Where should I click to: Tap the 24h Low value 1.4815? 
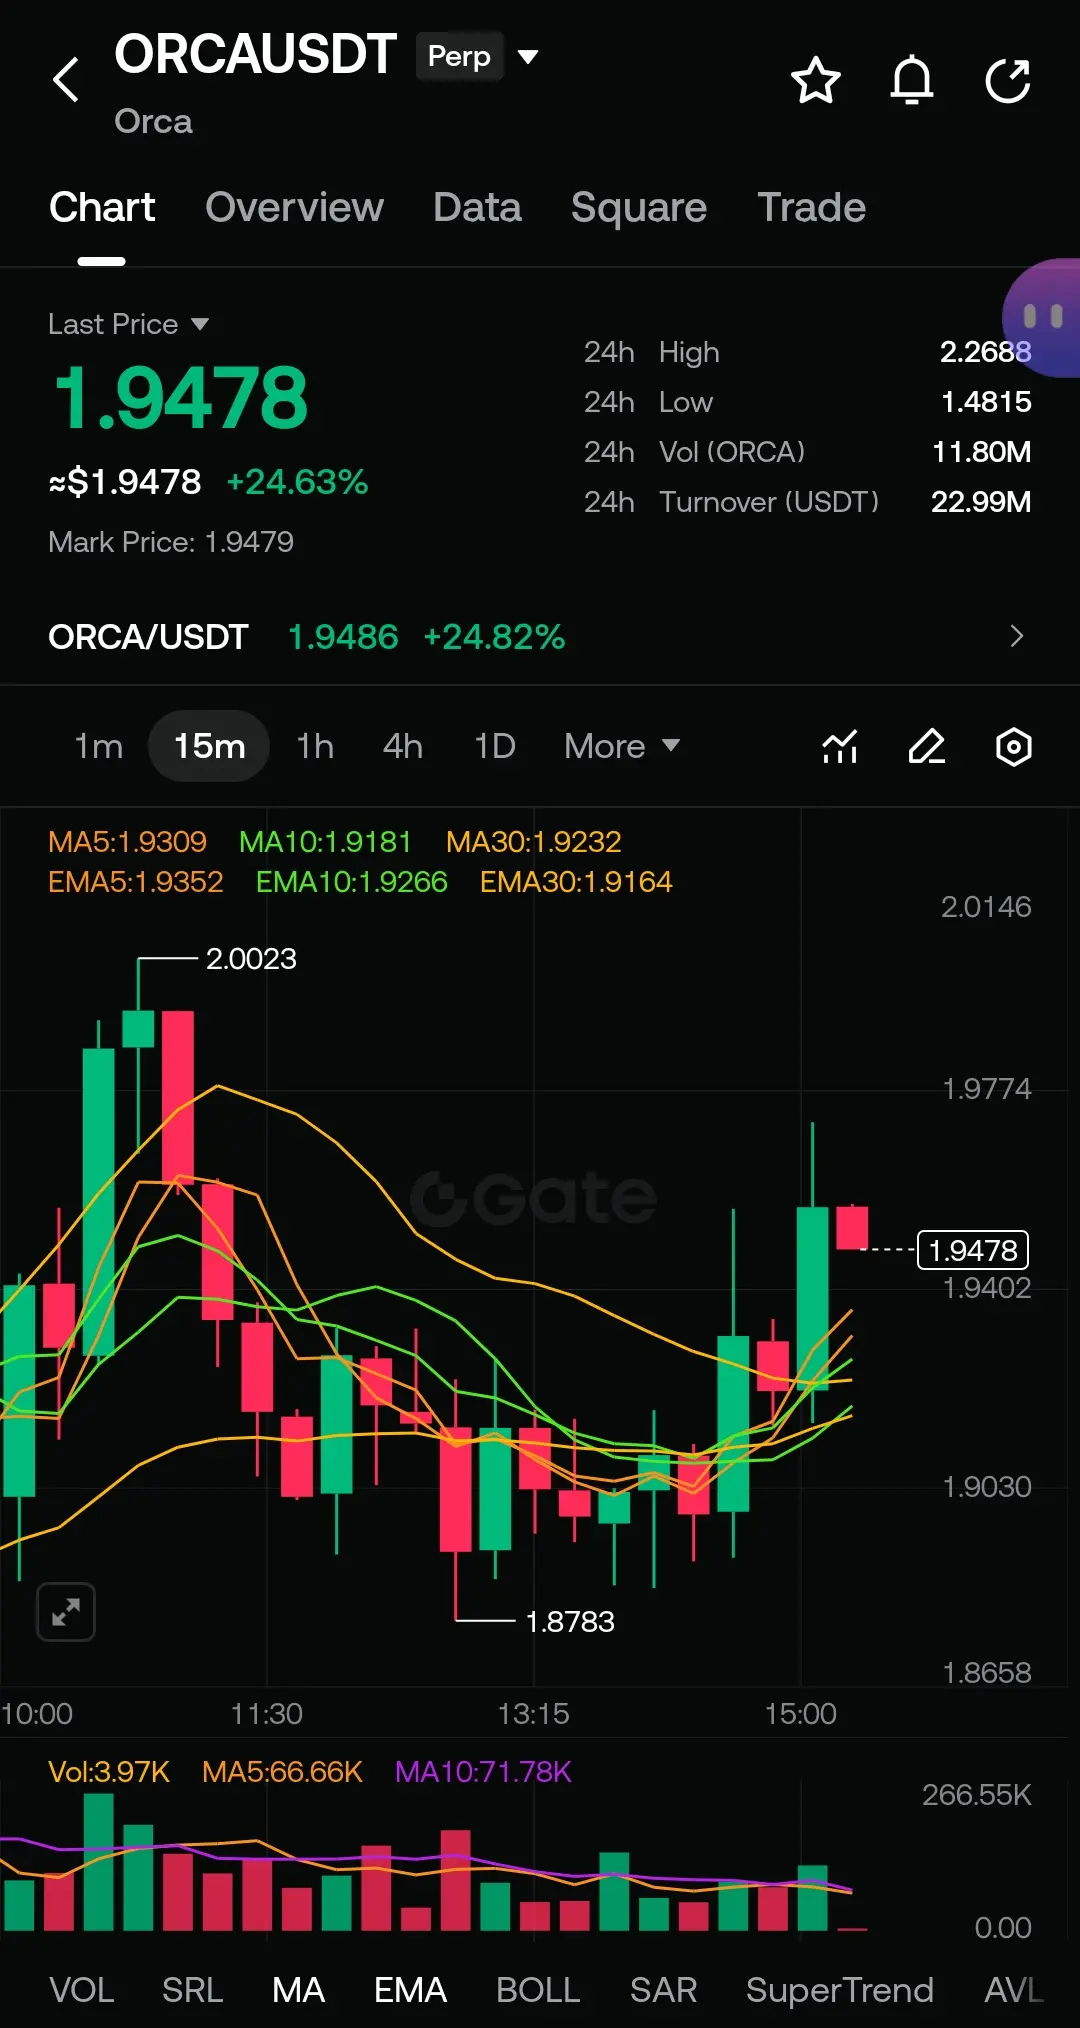(x=986, y=402)
